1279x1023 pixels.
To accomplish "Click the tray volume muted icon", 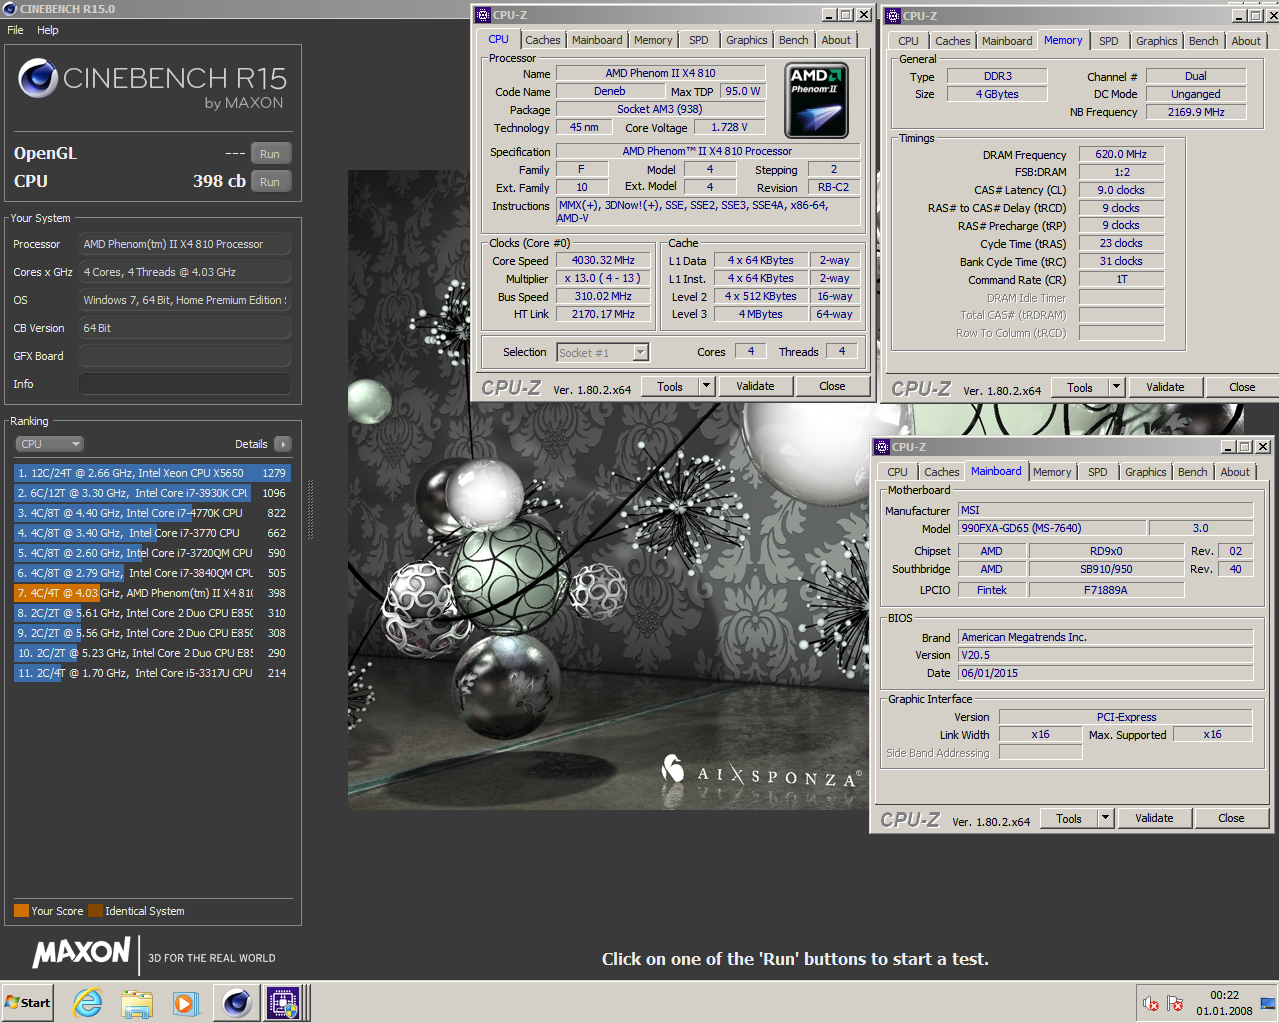I will [1151, 1003].
